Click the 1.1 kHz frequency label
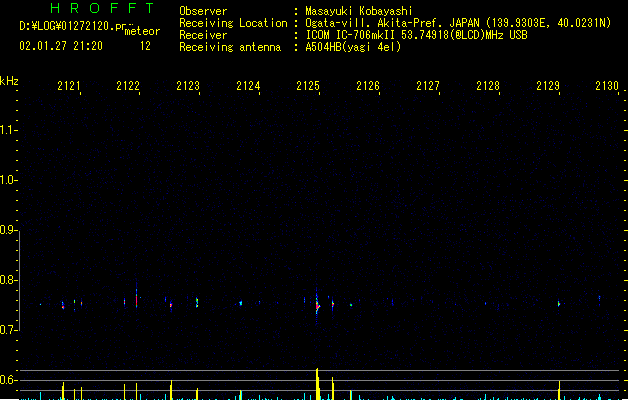 (8, 130)
